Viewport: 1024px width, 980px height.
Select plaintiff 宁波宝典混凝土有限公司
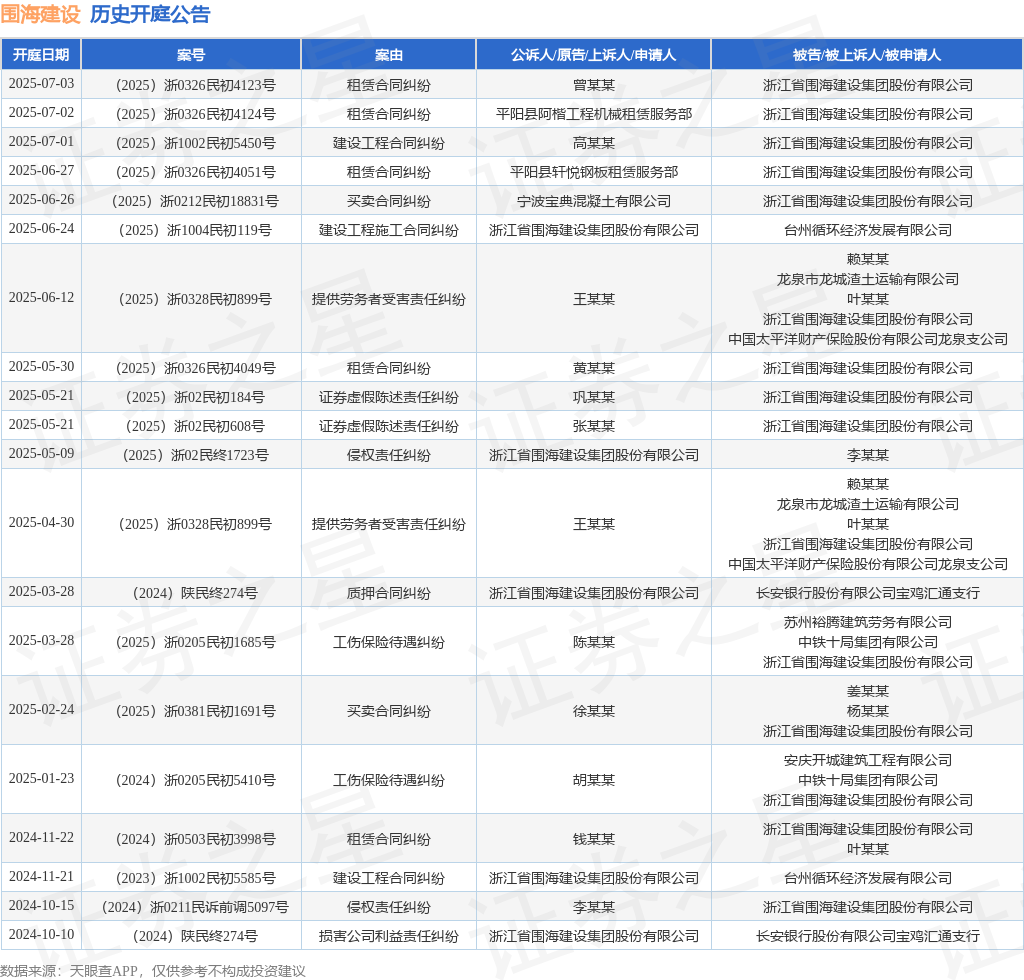[594, 200]
